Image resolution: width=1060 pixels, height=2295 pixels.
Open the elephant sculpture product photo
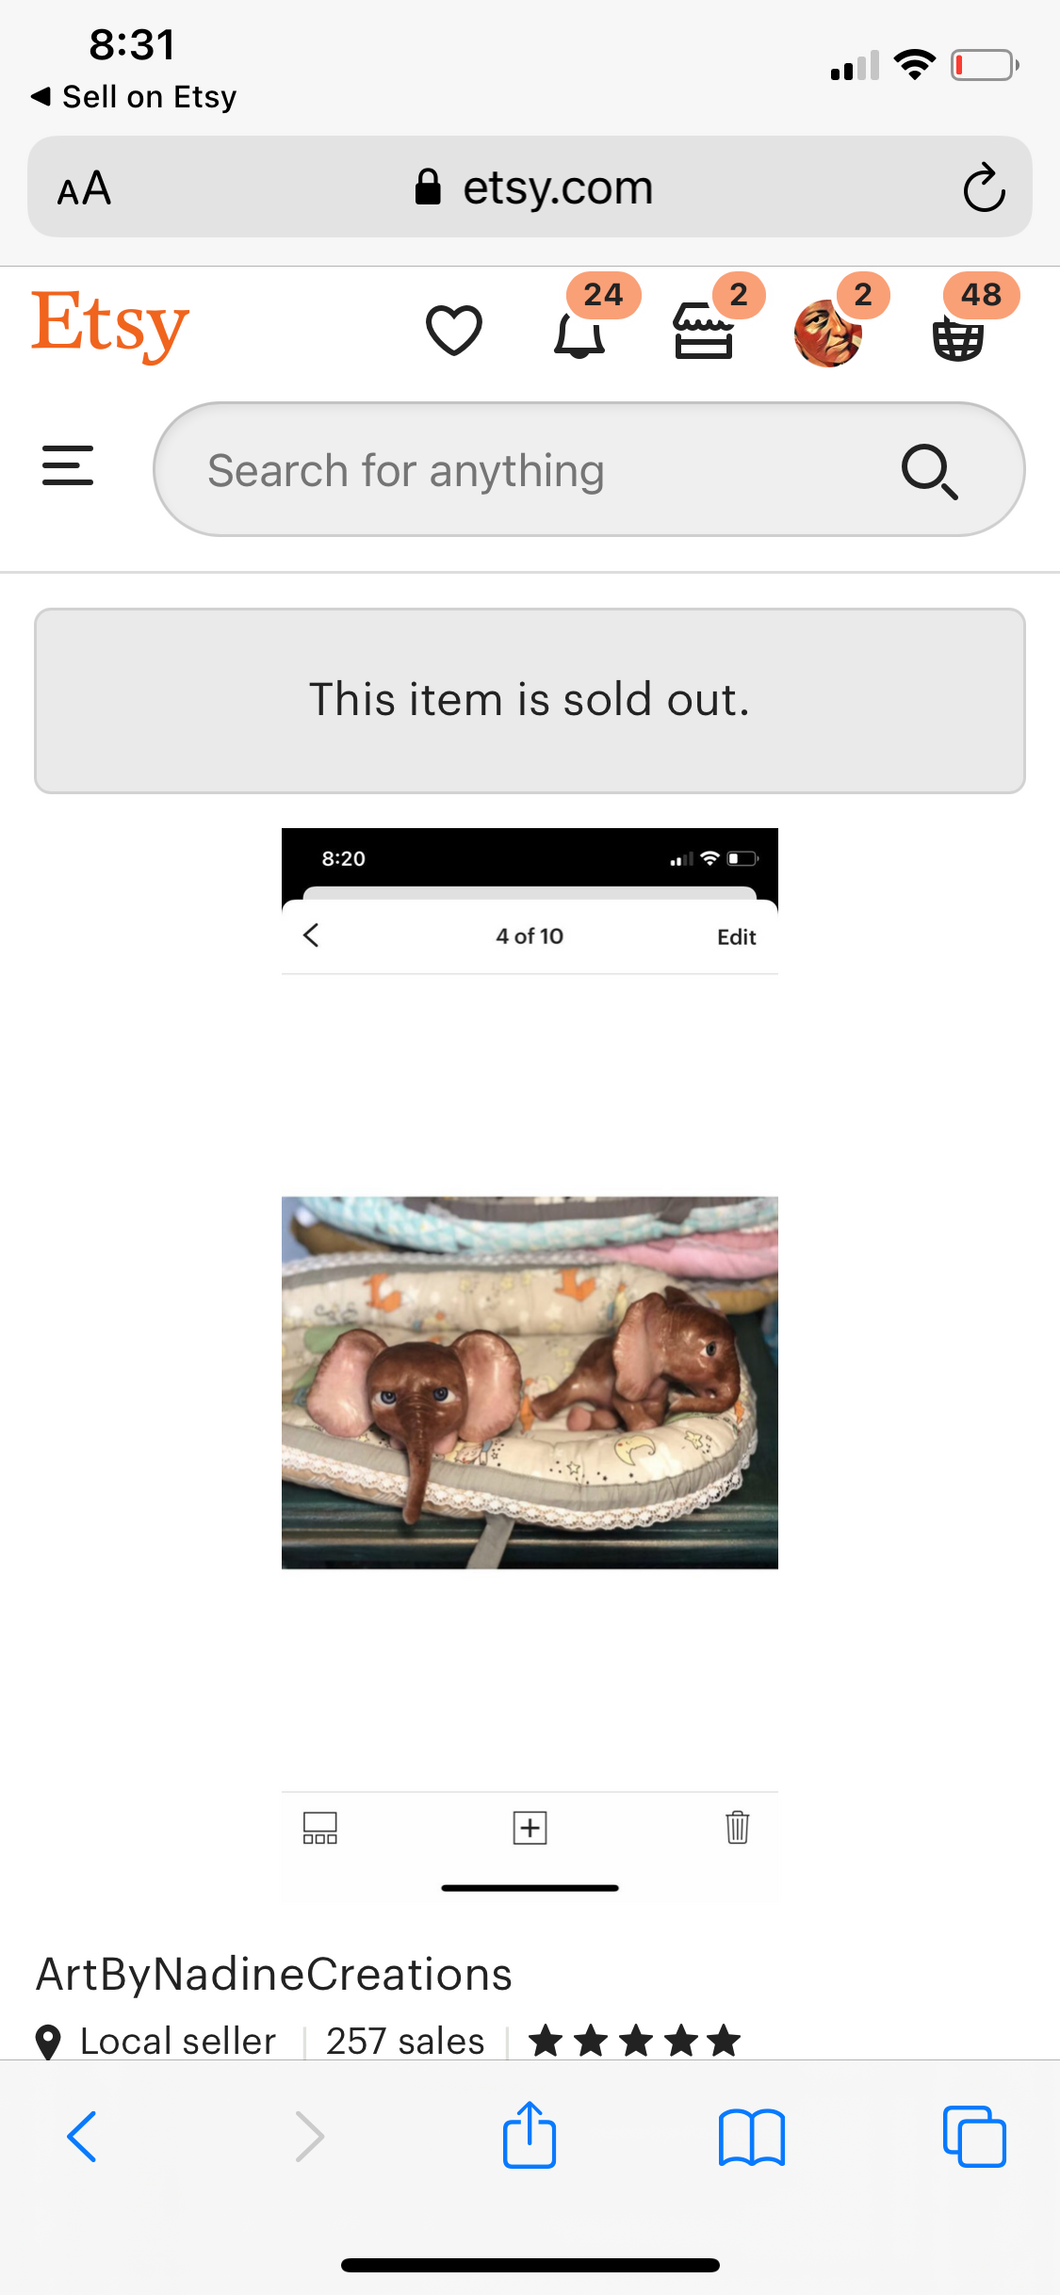tap(529, 1382)
